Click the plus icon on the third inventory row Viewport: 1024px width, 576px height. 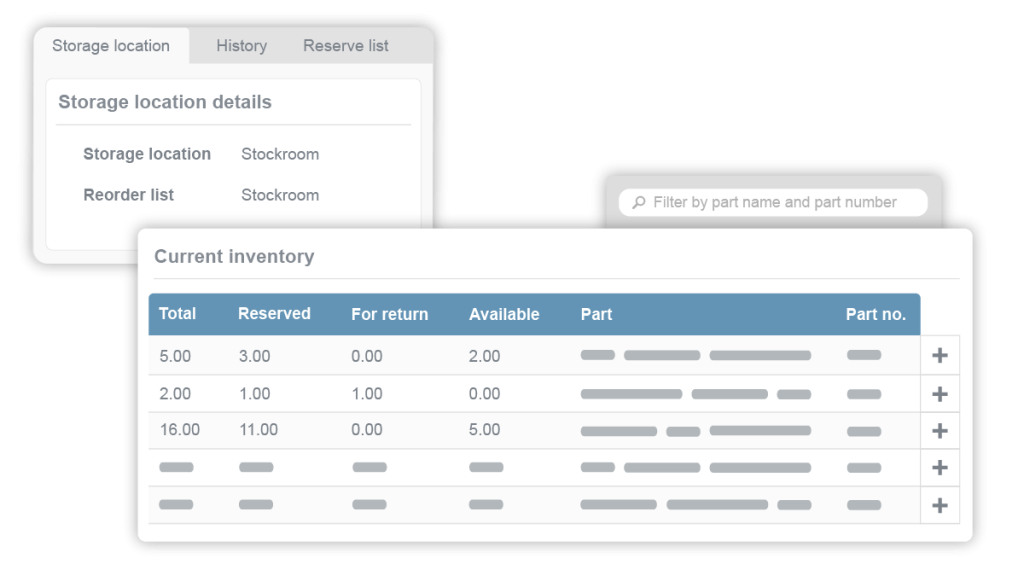pyautogui.click(x=939, y=430)
